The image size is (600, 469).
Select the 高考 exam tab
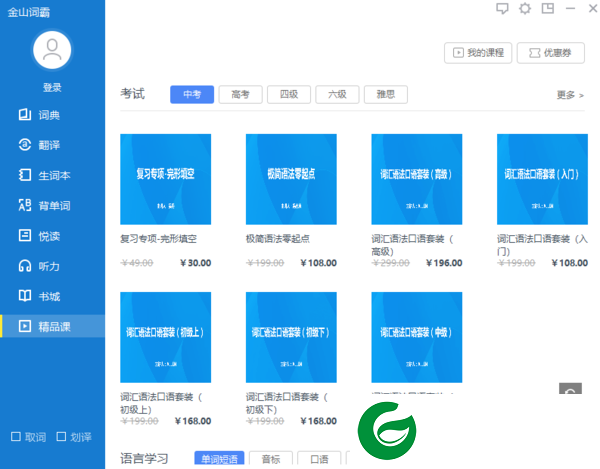tap(240, 94)
